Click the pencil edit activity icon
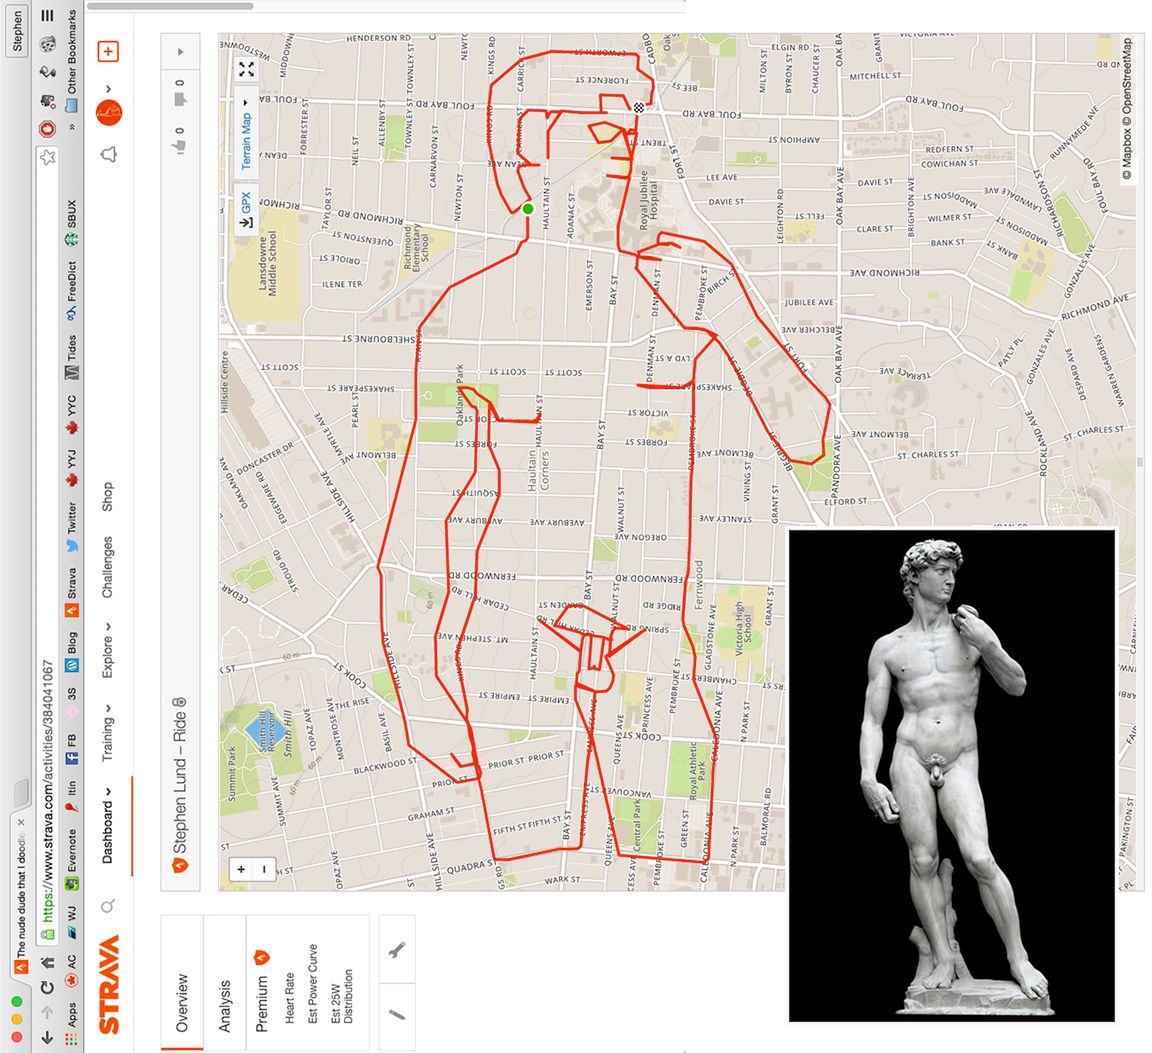Screen dimensions: 1152x1053 pyautogui.click(x=397, y=1015)
